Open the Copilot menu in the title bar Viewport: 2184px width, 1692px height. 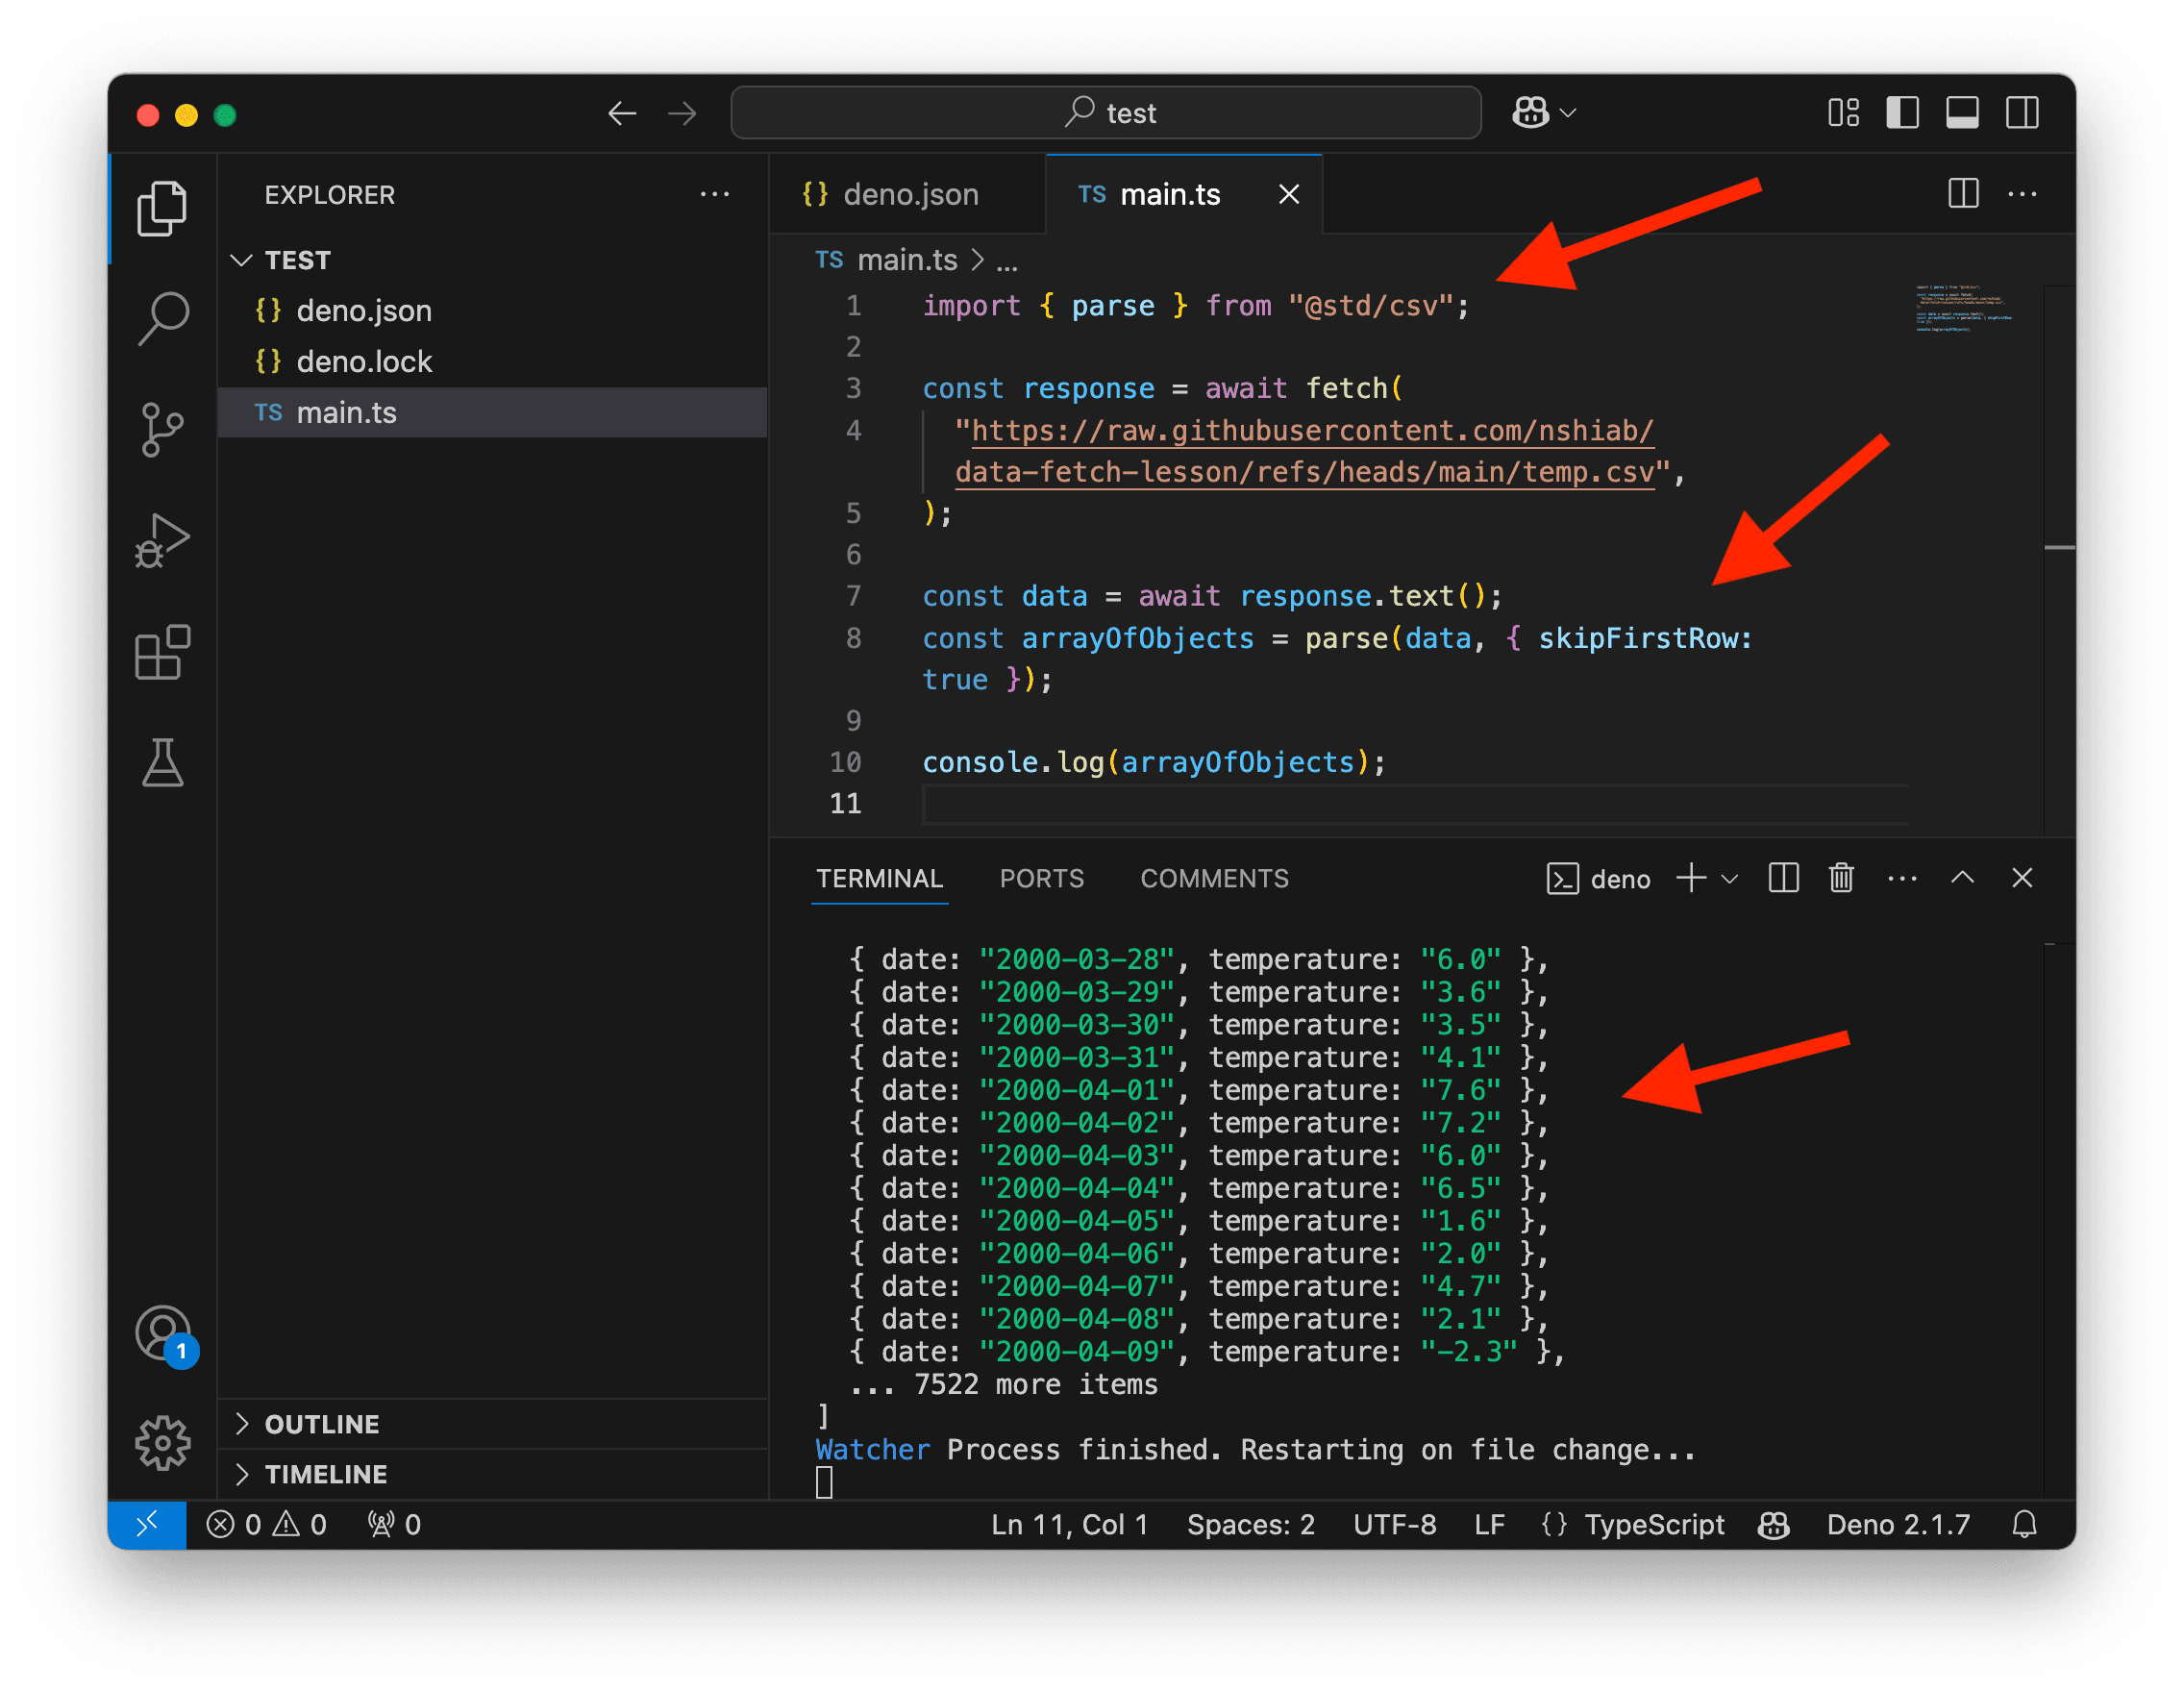pyautogui.click(x=1544, y=113)
